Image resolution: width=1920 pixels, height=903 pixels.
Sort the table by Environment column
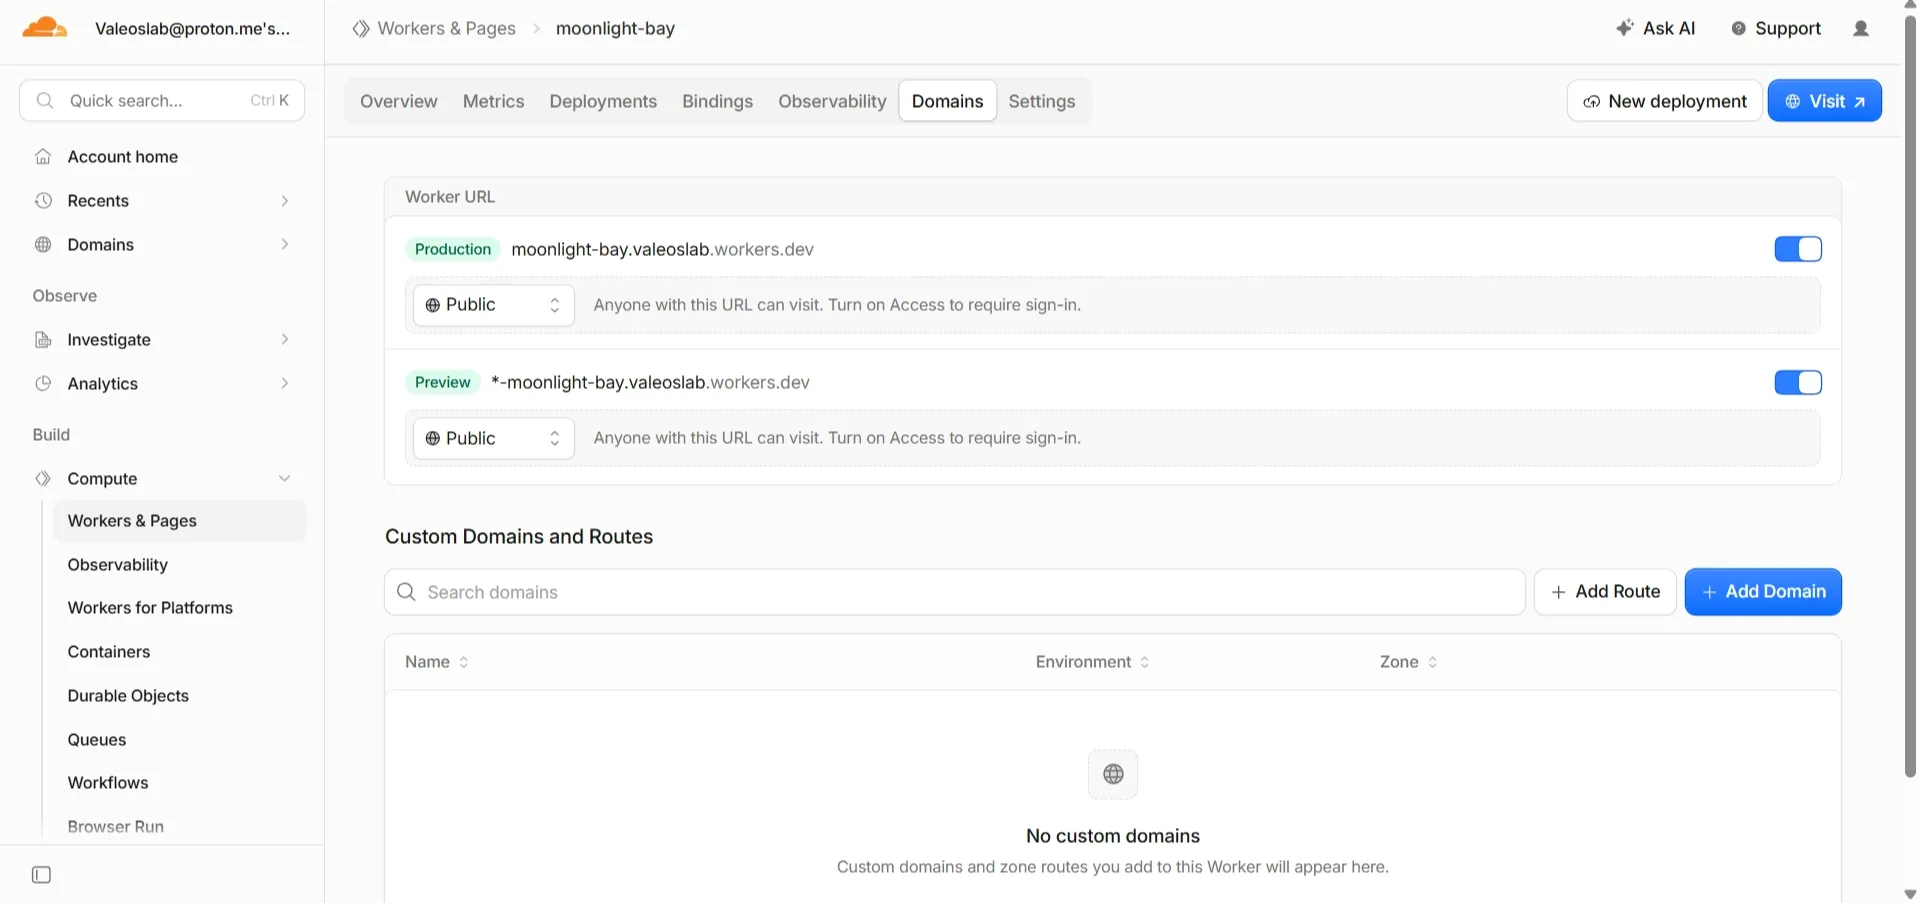pyautogui.click(x=1092, y=662)
